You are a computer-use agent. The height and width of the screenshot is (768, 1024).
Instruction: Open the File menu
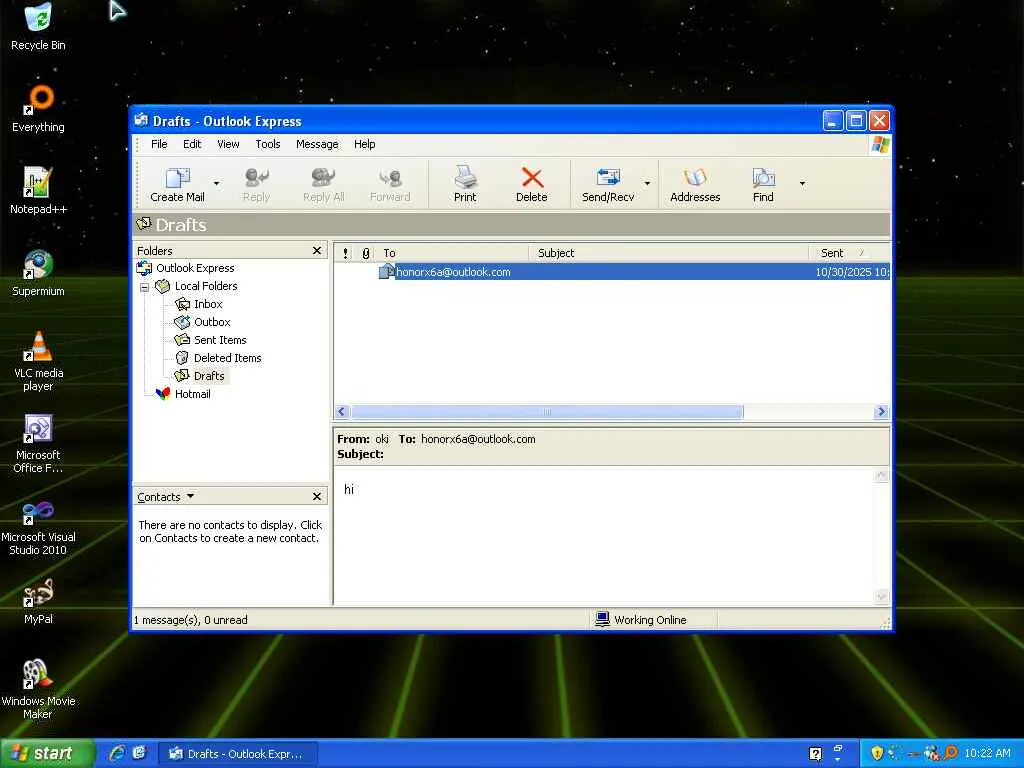click(159, 144)
